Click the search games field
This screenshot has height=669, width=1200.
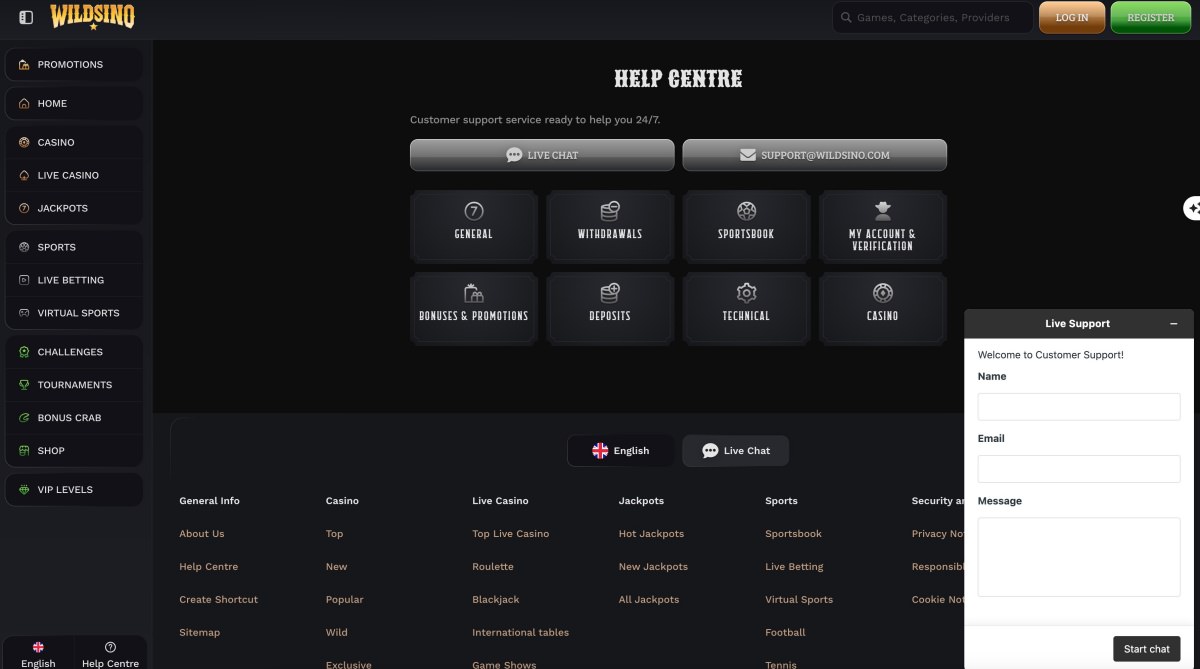coord(933,17)
